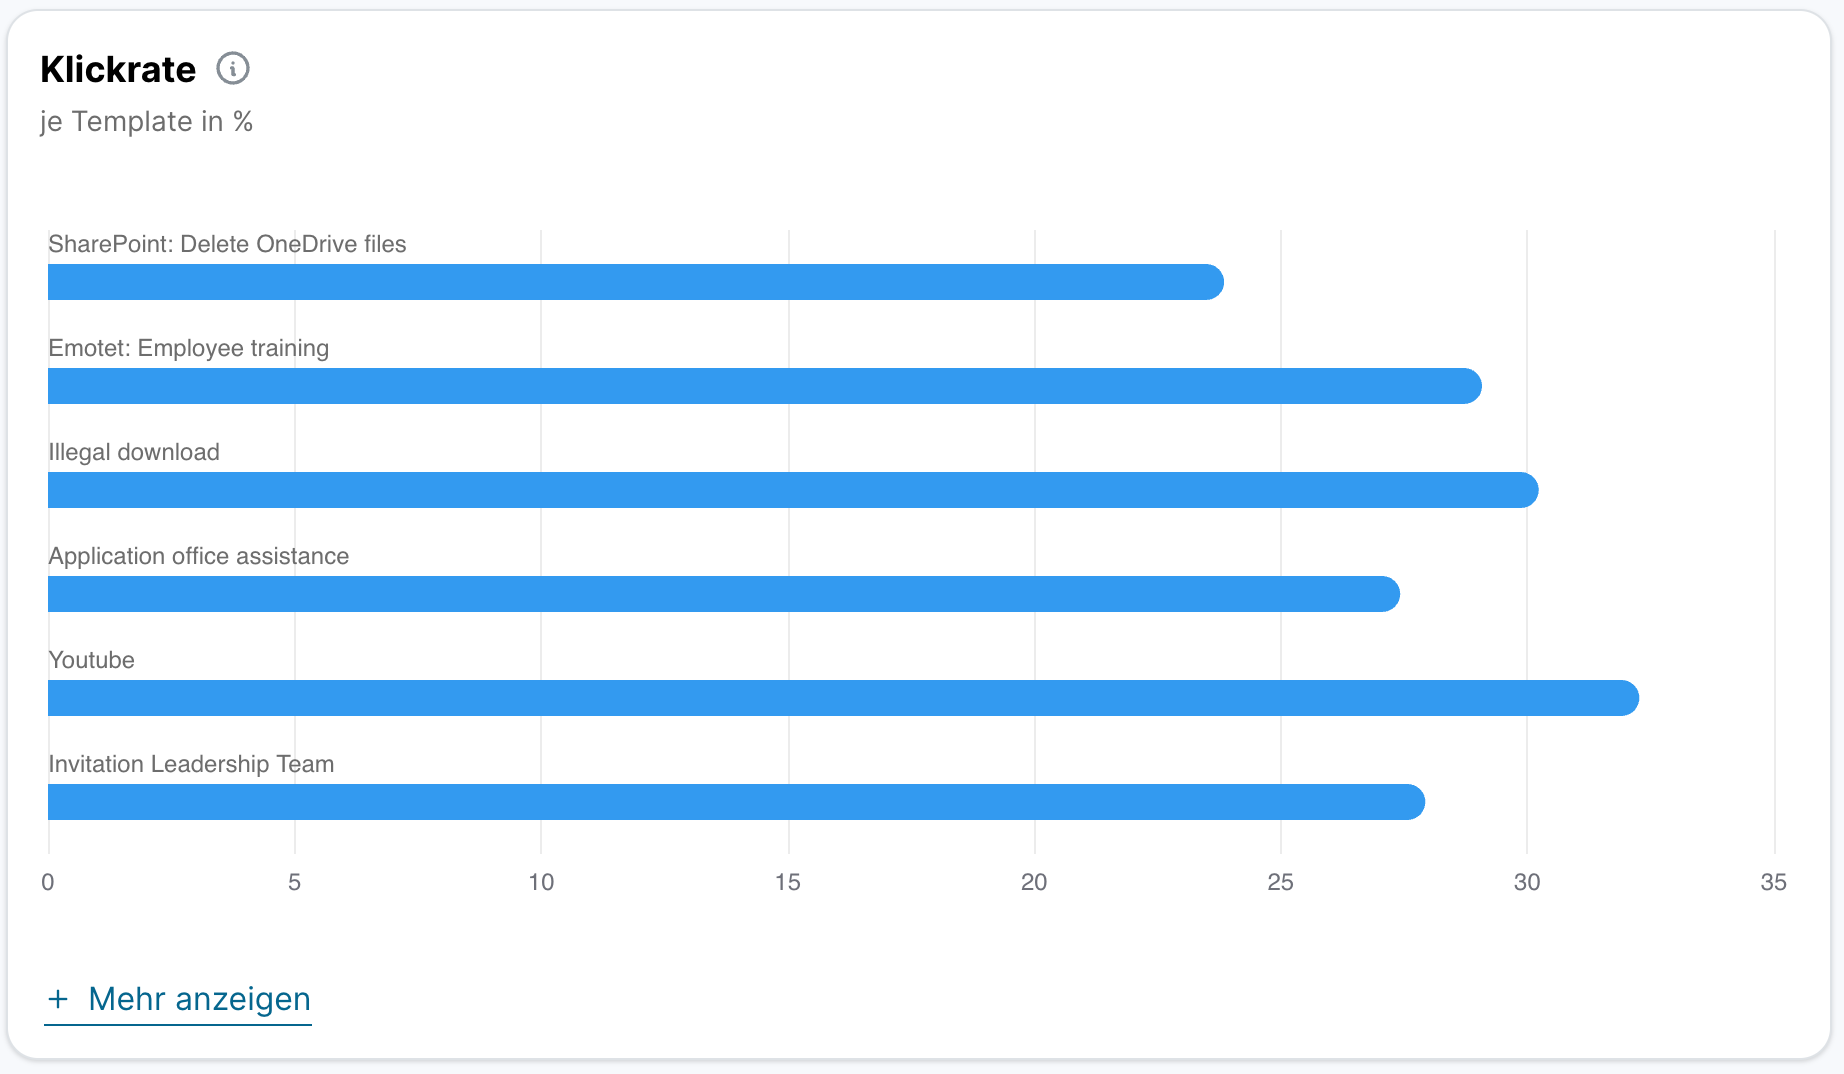Select the Invitation Leadership Team bar

pos(736,802)
